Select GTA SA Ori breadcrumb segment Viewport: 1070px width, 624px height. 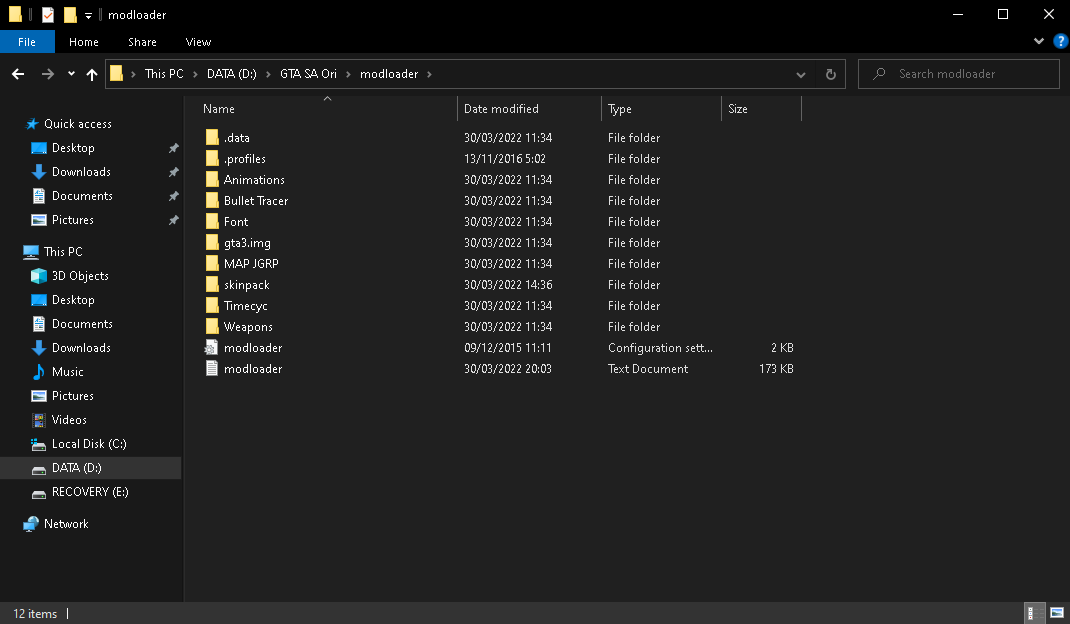pos(308,74)
